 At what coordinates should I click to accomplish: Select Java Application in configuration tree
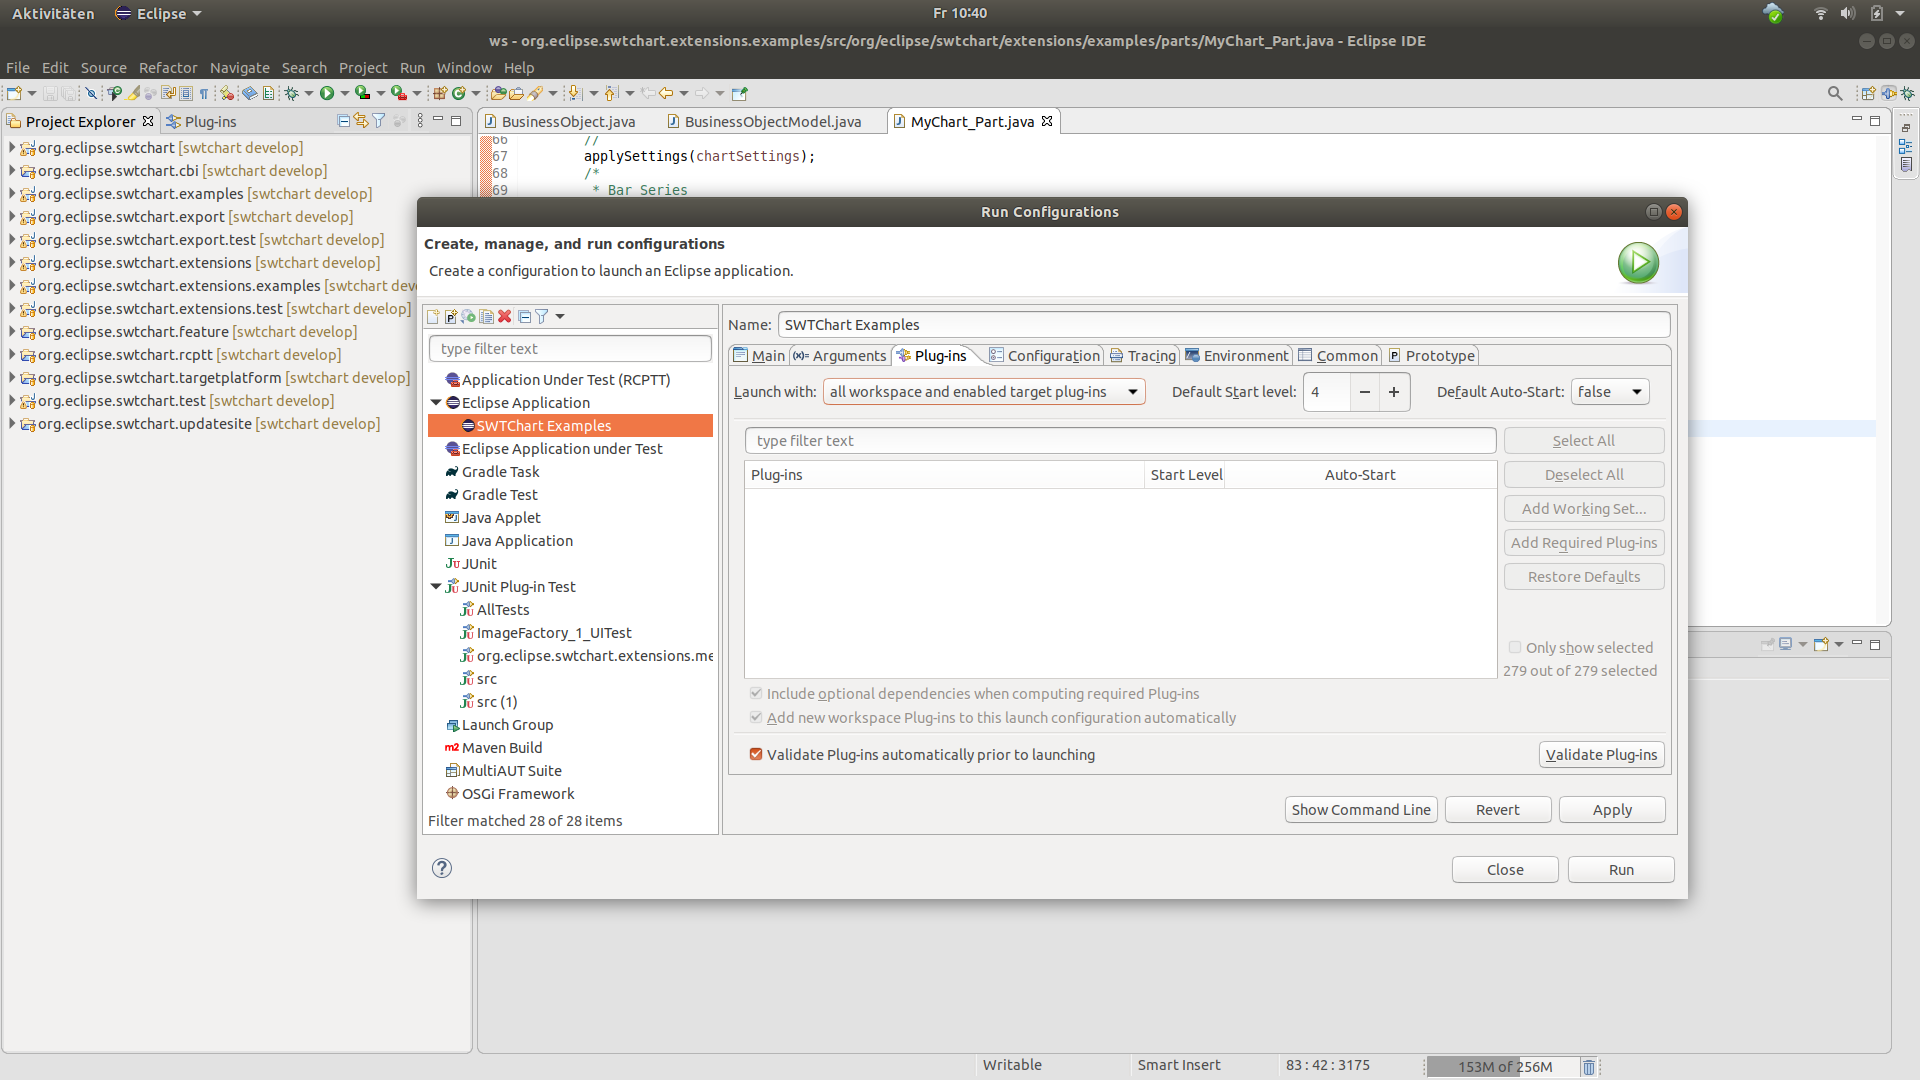[x=517, y=541]
